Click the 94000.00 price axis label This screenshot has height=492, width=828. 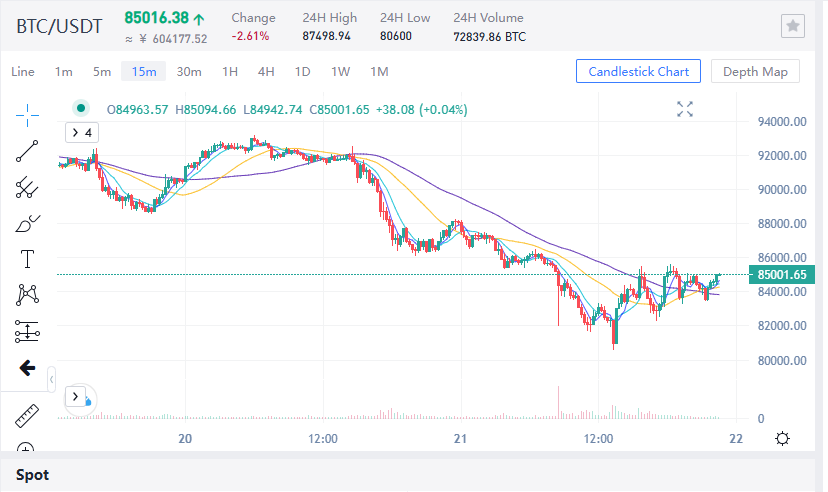pos(782,121)
